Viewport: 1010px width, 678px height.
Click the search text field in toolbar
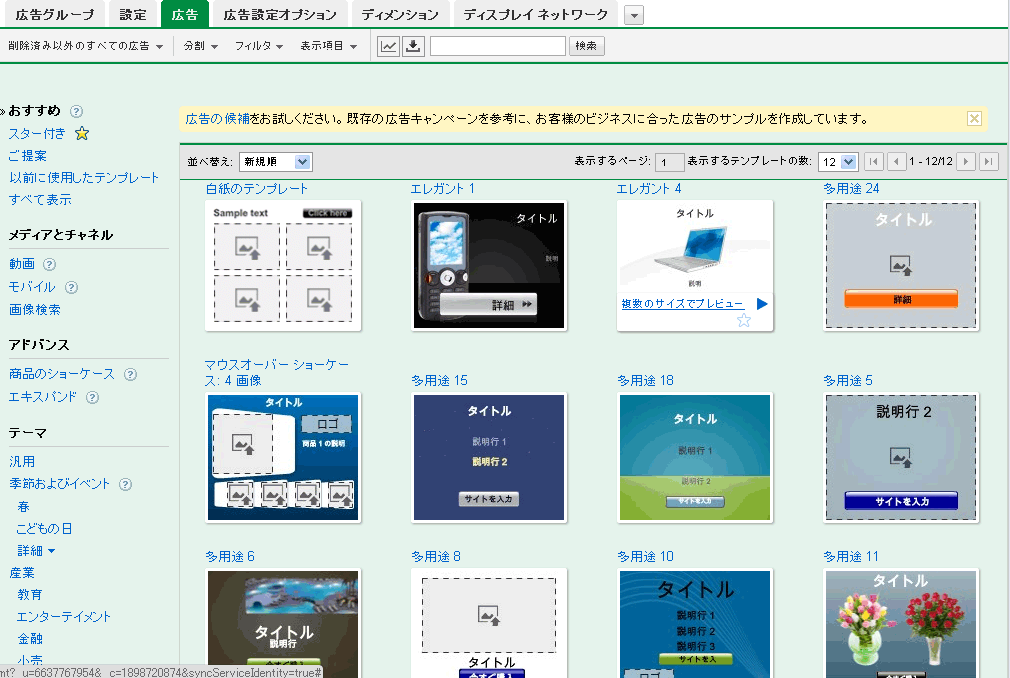coord(498,46)
